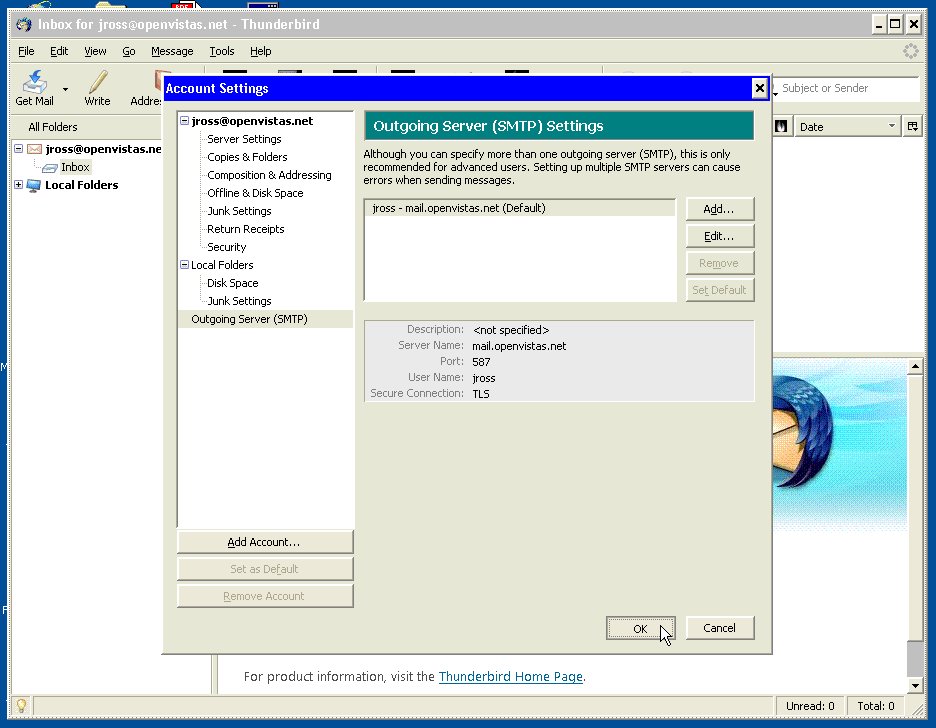The width and height of the screenshot is (936, 728).
Task: Click the Add... SMTP server button
Action: click(x=719, y=209)
